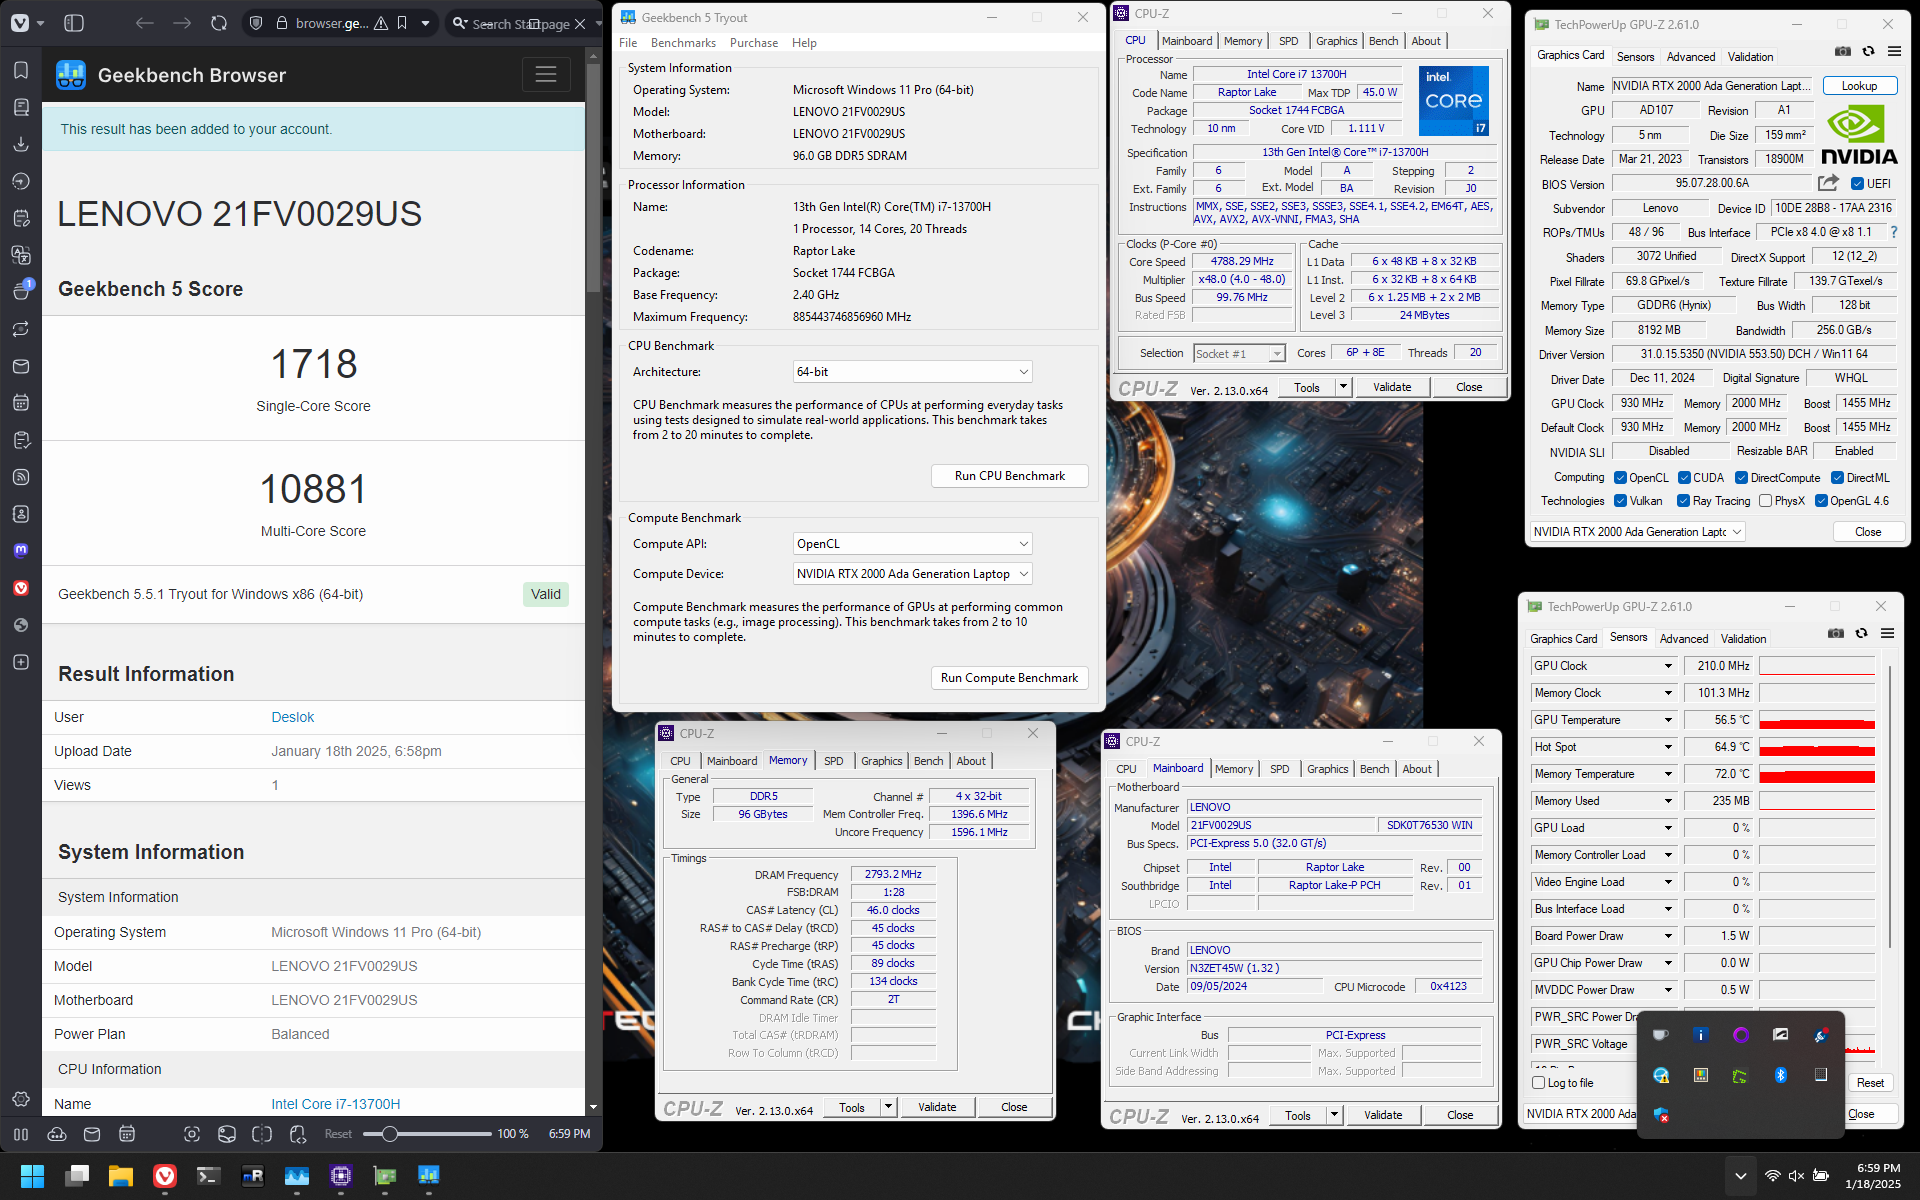Open the hamburger menu in GPU-Z Sensors window
Screen dimensions: 1920x1200
pos(1887,633)
